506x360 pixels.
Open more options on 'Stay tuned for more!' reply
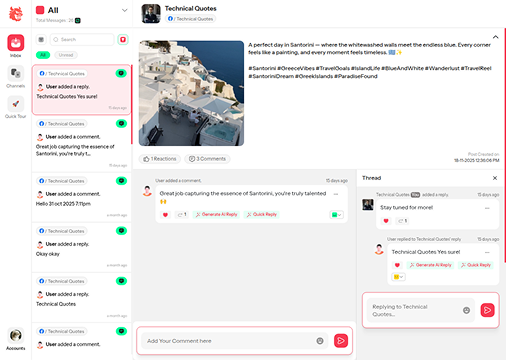click(487, 208)
